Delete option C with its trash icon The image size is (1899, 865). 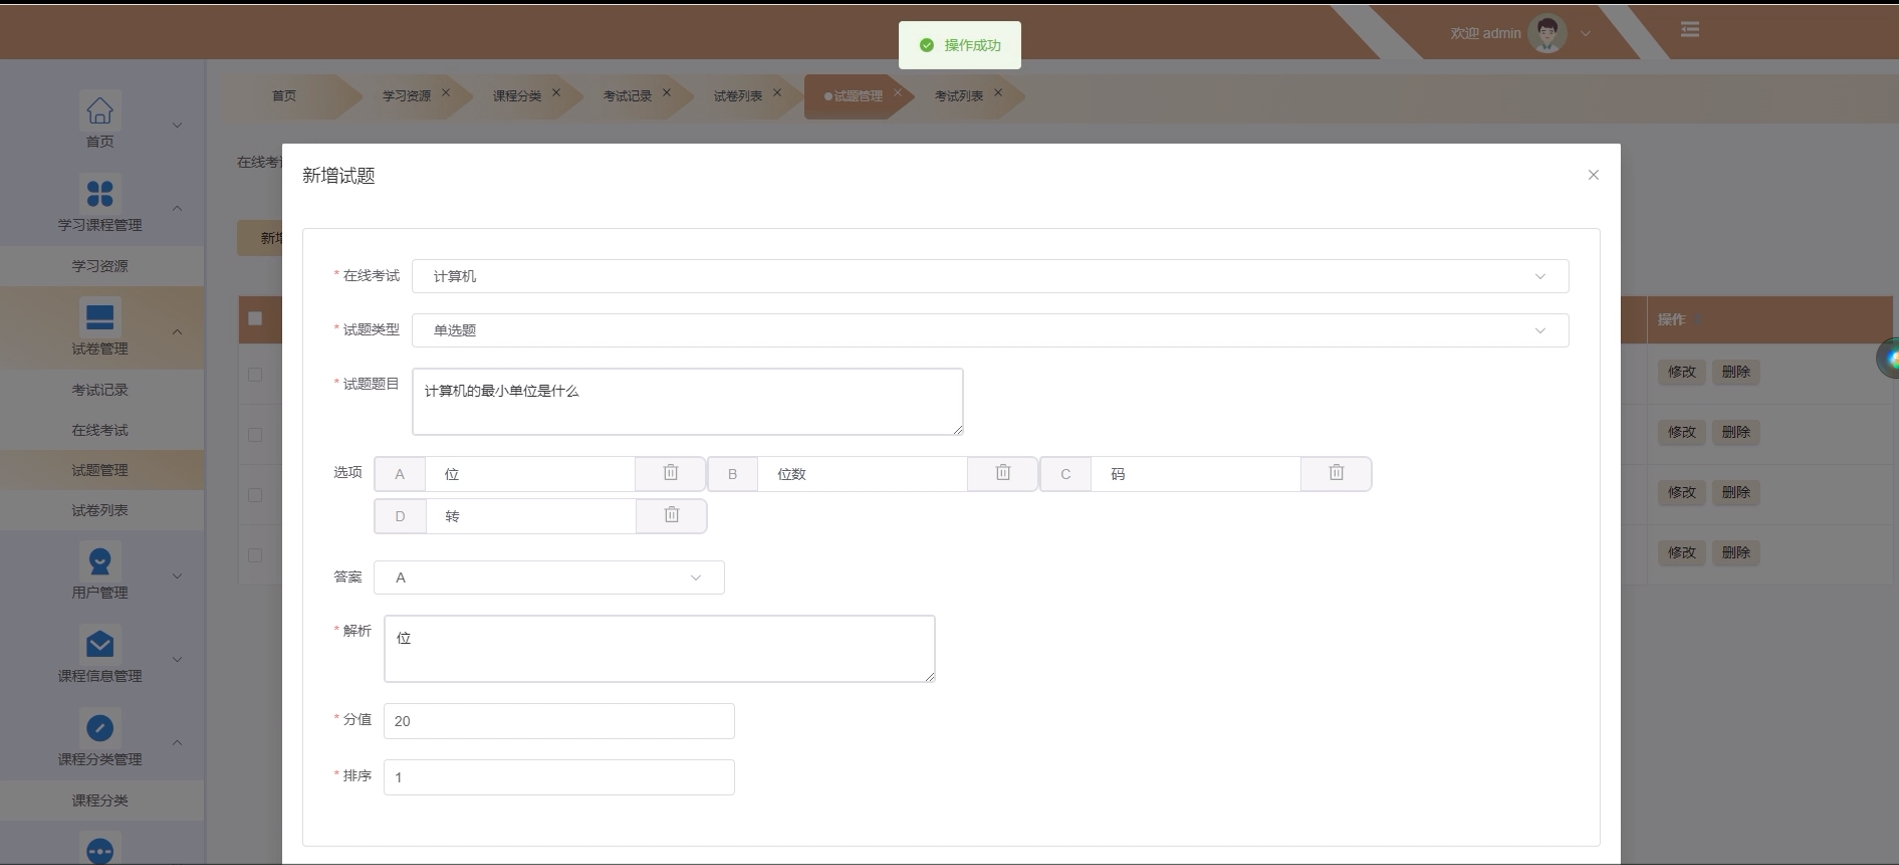pyautogui.click(x=1336, y=473)
